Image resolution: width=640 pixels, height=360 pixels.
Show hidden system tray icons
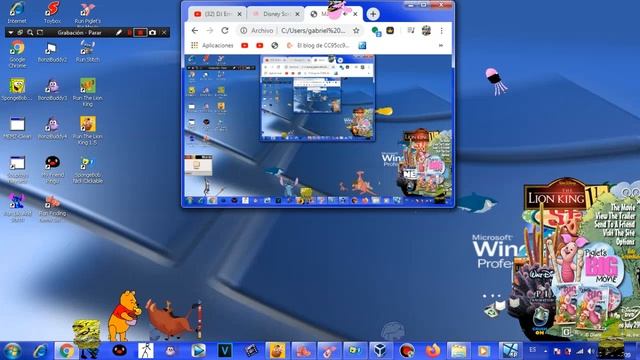[x=545, y=351]
